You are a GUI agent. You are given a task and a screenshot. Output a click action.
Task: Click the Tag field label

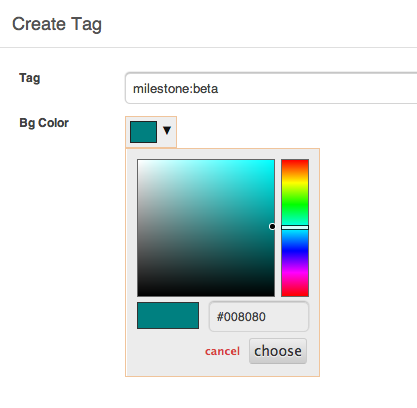(30, 78)
